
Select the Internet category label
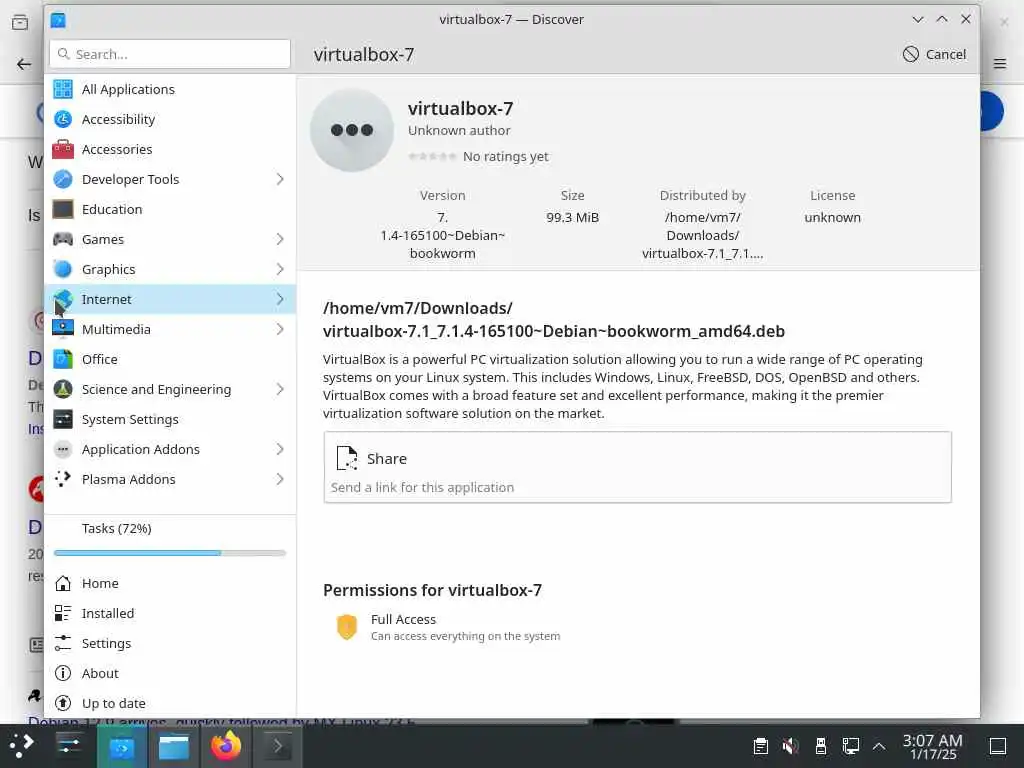pos(106,299)
